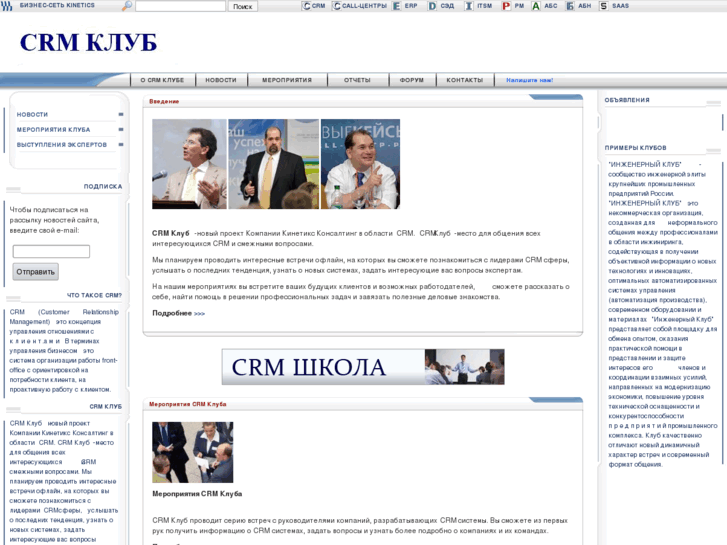Image resolution: width=727 pixels, height=545 pixels.
Task: Open the CRM section letter icon
Action: coord(306,6)
